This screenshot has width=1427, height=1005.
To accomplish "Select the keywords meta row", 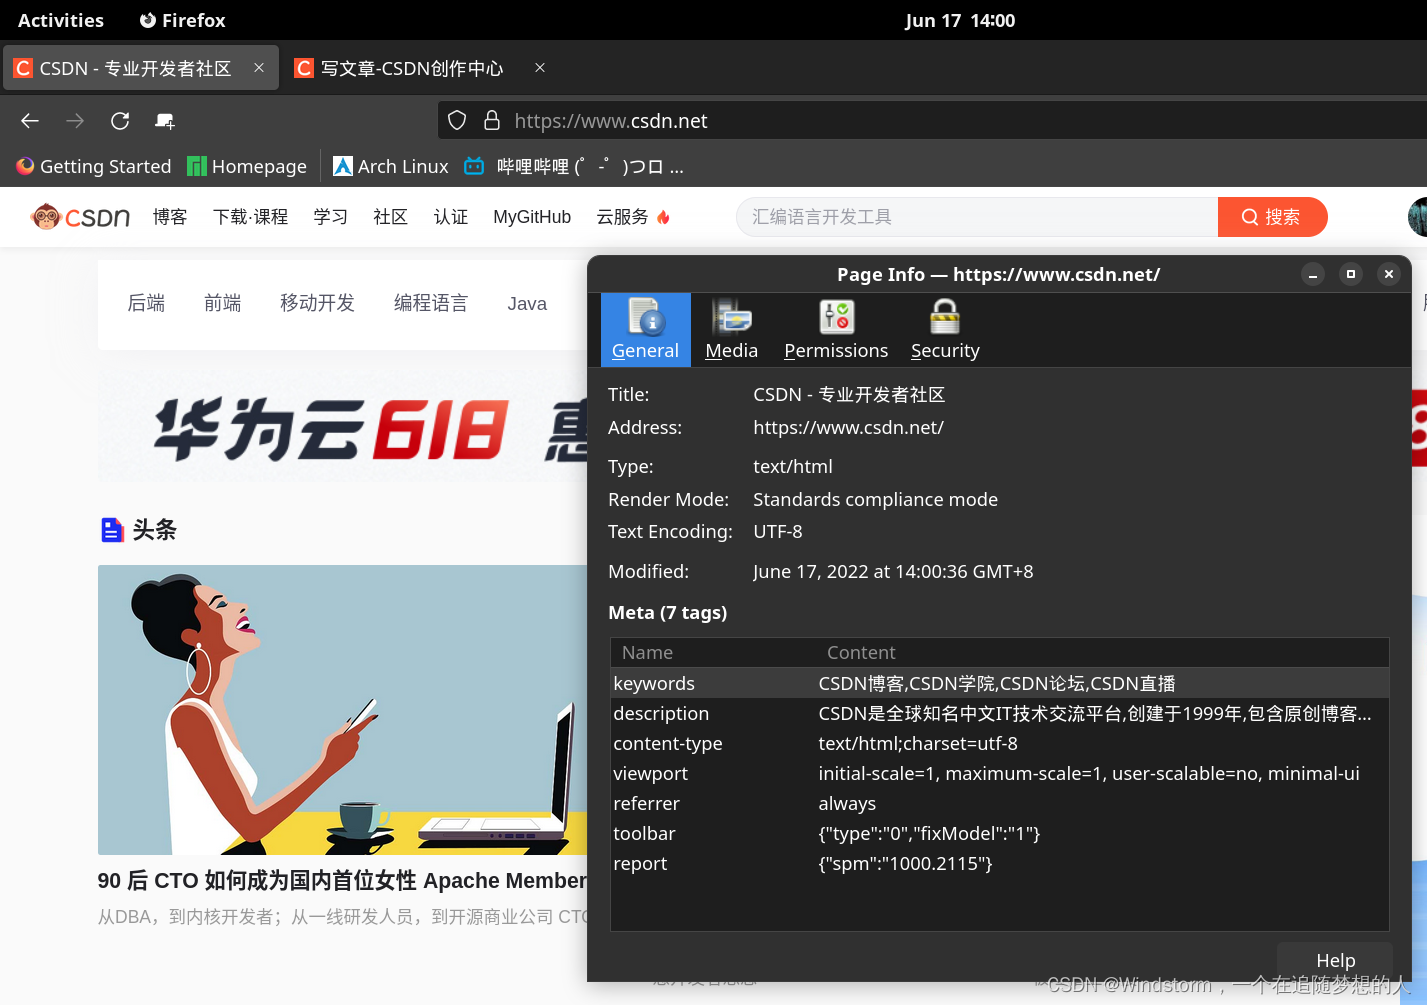I will [x=999, y=683].
